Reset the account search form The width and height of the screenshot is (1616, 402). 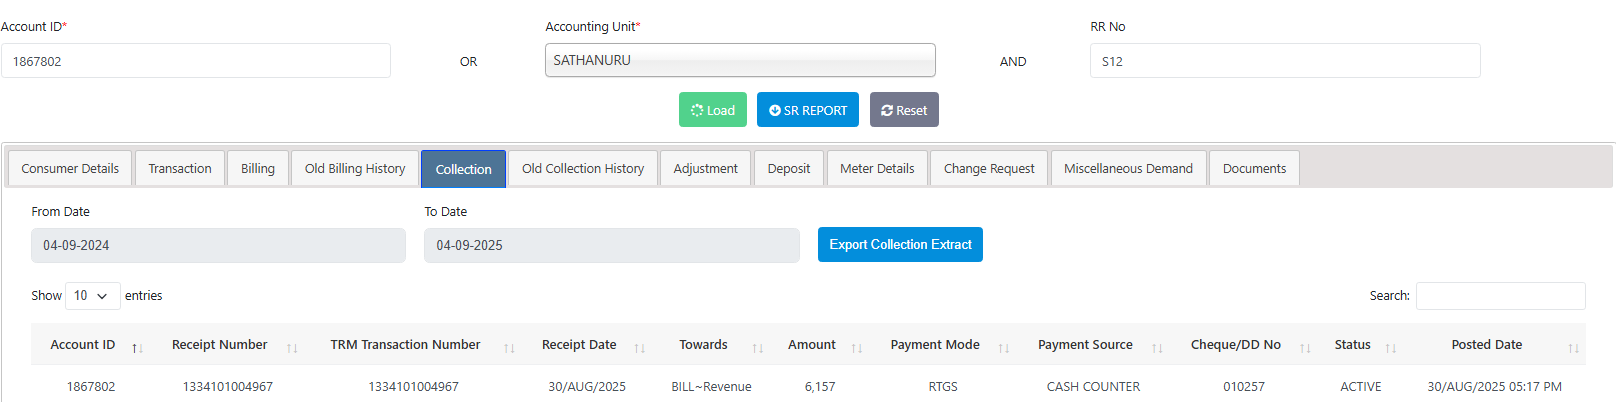[904, 110]
